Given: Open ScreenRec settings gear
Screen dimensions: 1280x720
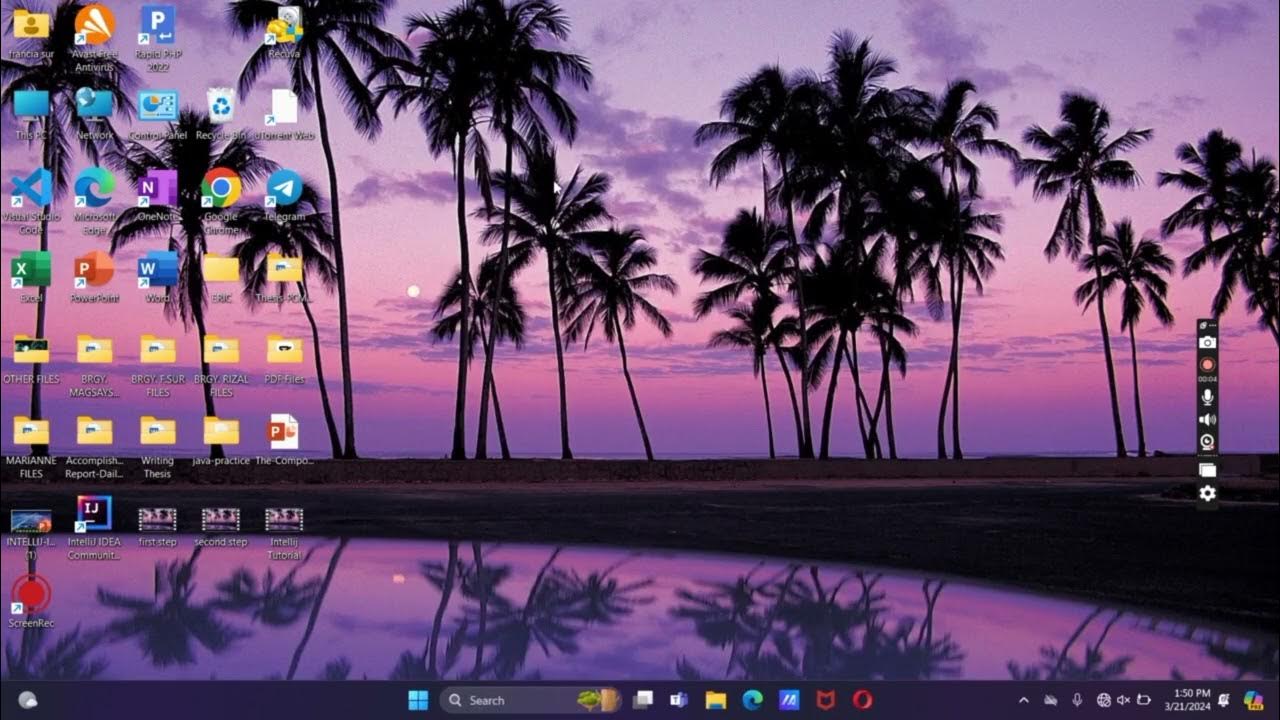Looking at the screenshot, I should 1207,494.
